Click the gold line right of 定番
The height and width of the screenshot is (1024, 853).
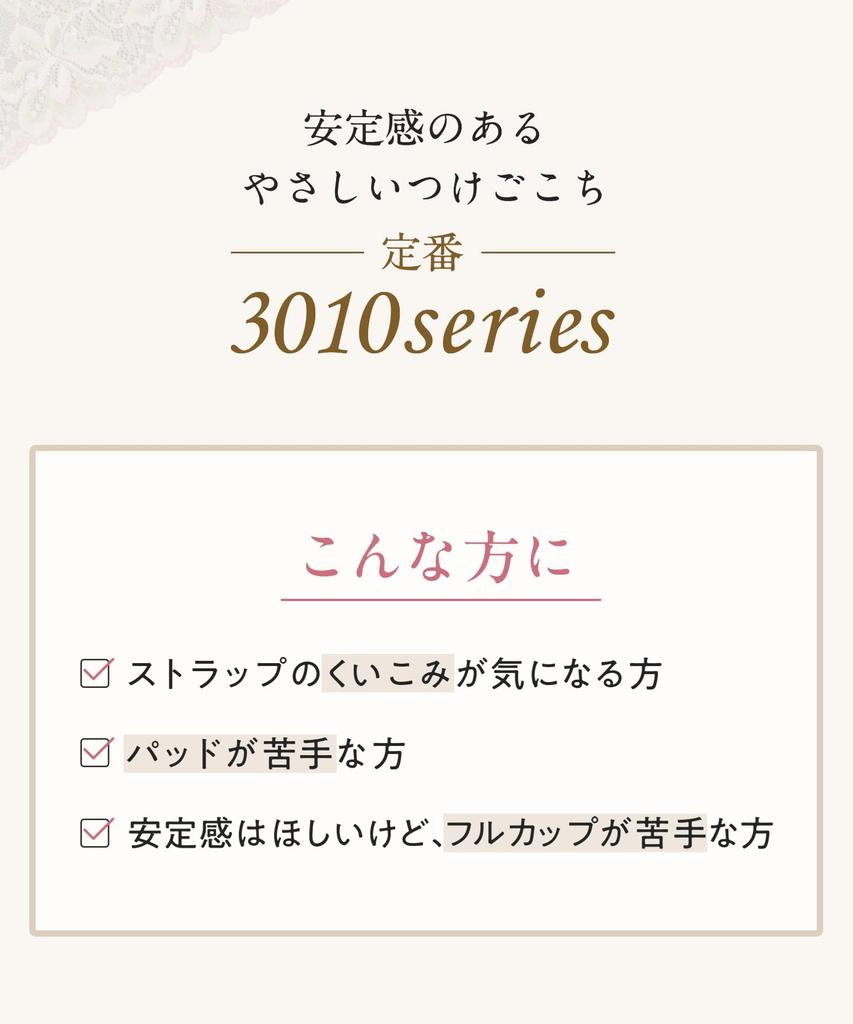pyautogui.click(x=548, y=253)
